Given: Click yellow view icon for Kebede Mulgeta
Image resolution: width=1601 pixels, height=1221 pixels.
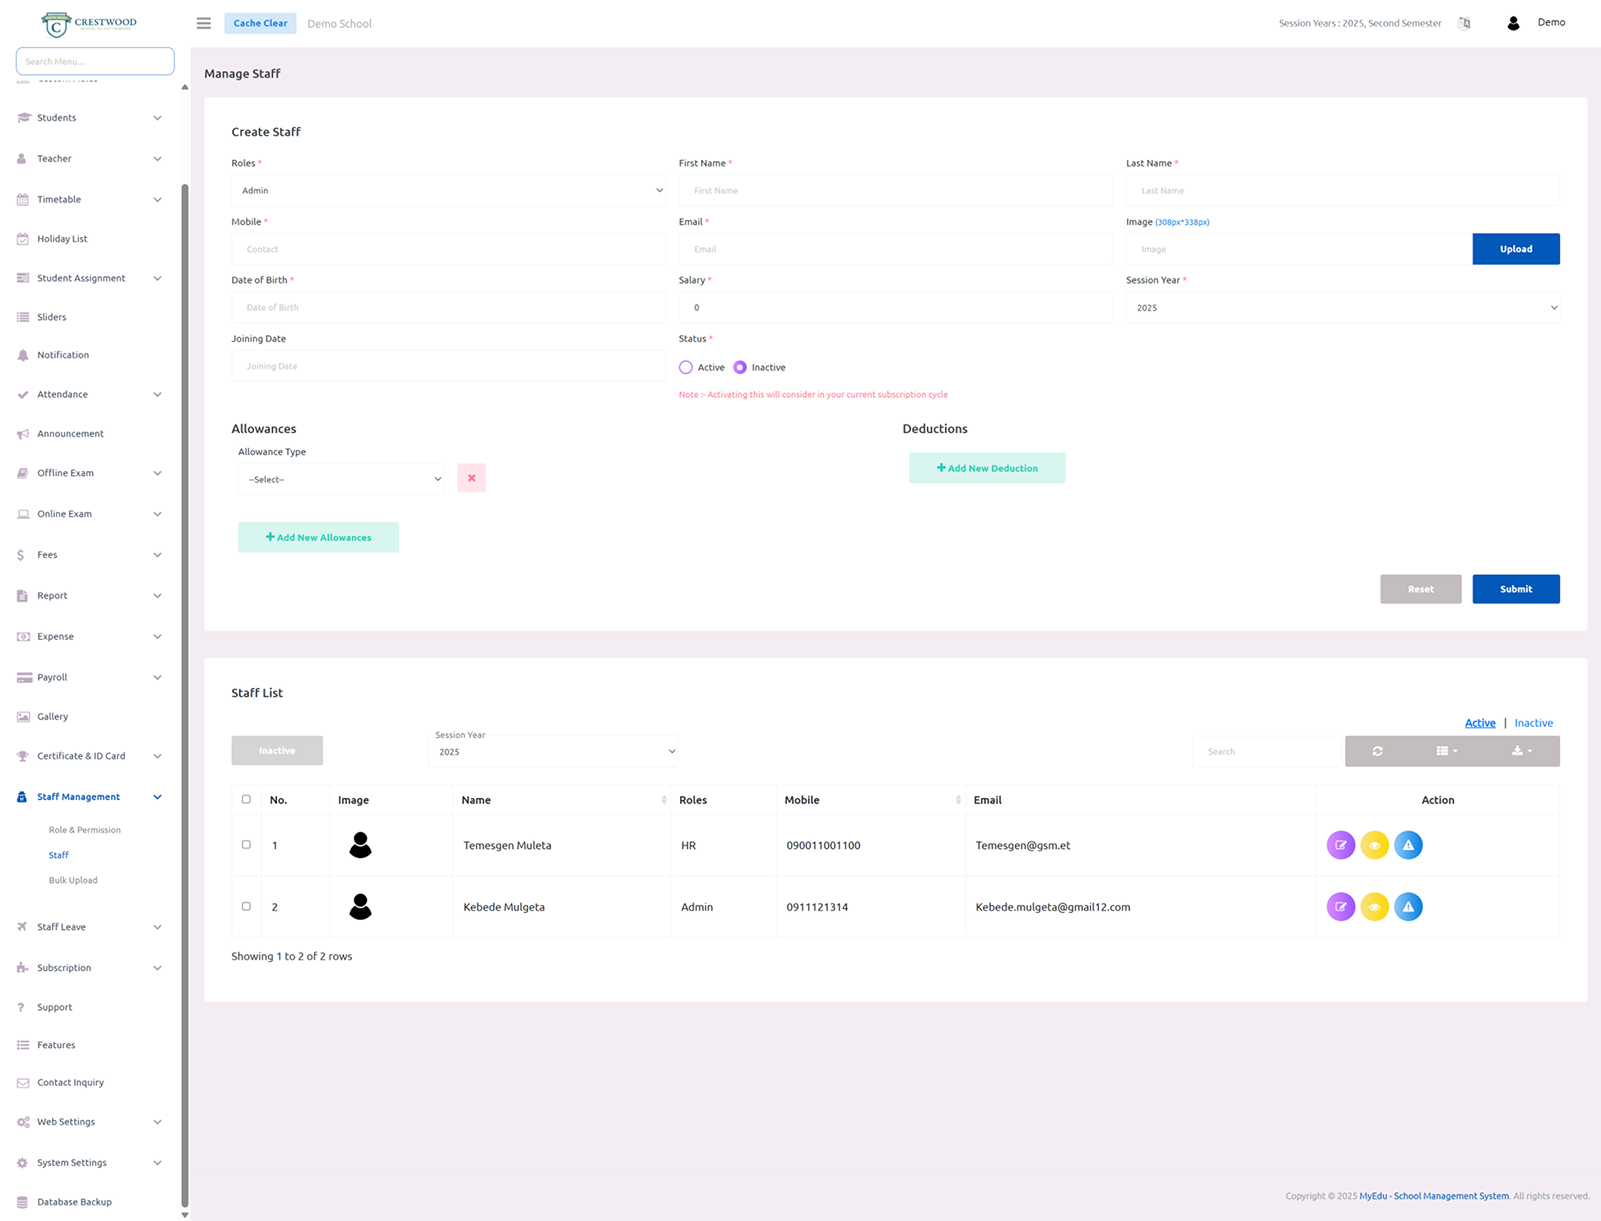Looking at the screenshot, I should (1374, 907).
